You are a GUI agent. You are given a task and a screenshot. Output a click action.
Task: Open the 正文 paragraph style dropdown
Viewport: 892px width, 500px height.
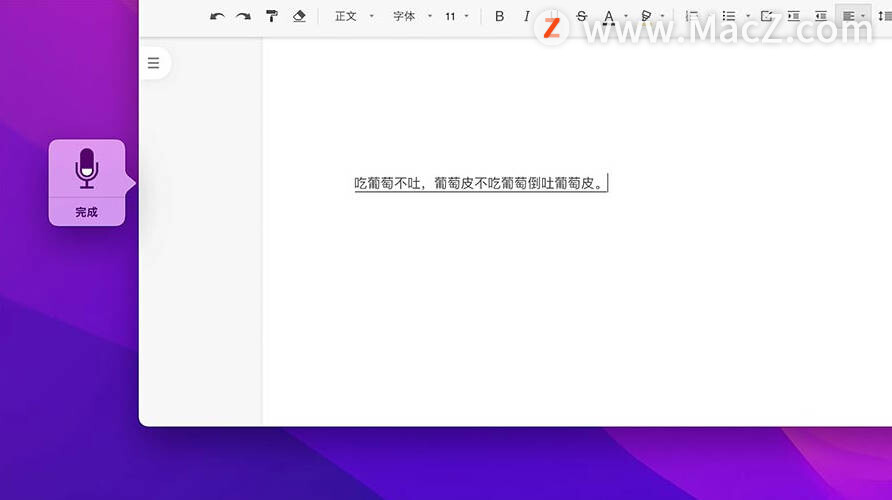pos(354,16)
